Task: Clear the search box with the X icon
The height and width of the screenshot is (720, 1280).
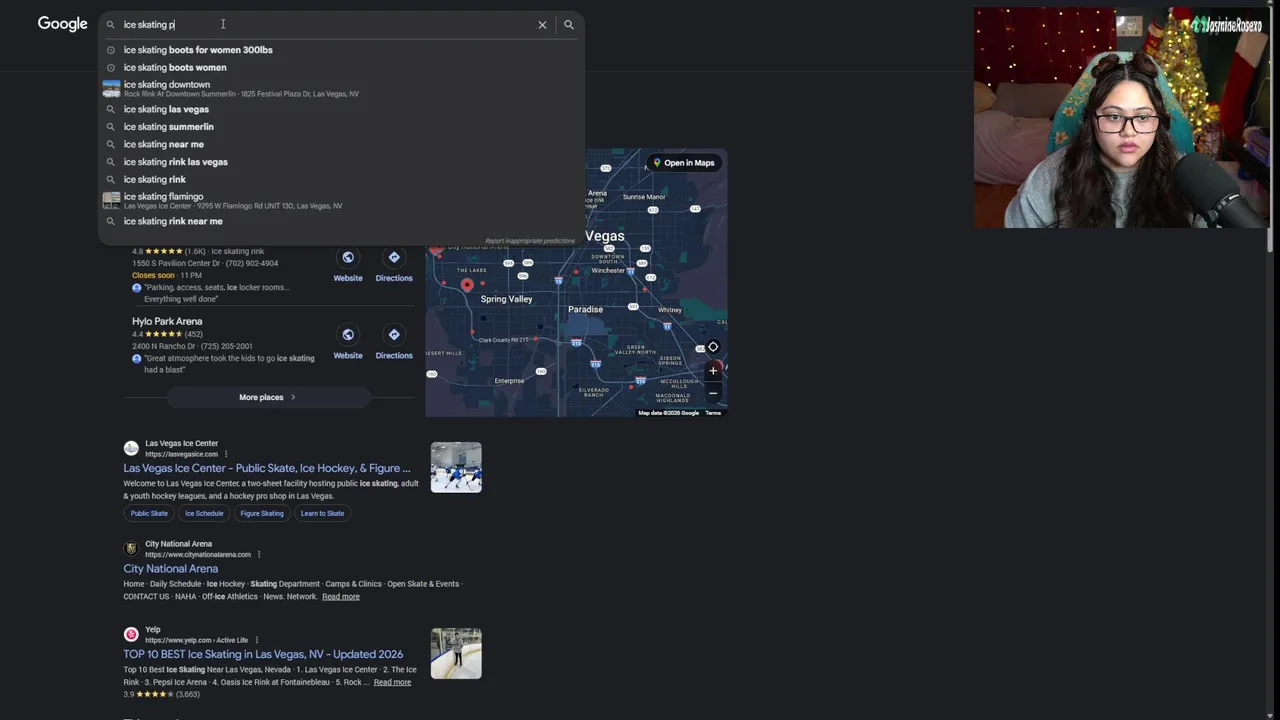Action: coord(542,25)
